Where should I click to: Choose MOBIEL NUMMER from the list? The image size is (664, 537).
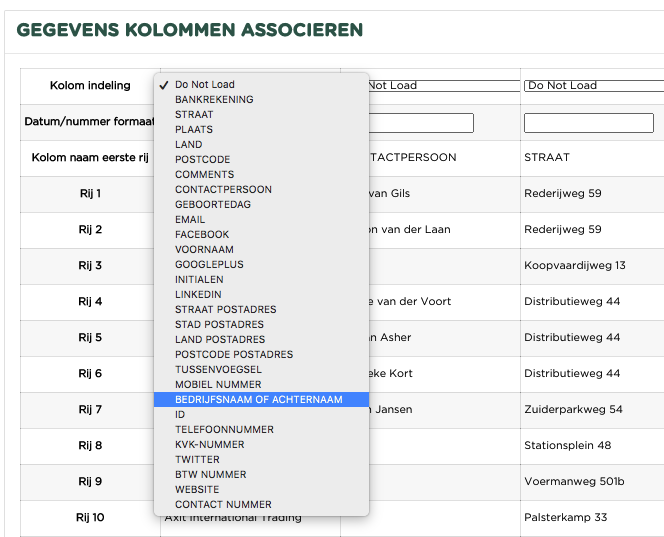pyautogui.click(x=218, y=385)
